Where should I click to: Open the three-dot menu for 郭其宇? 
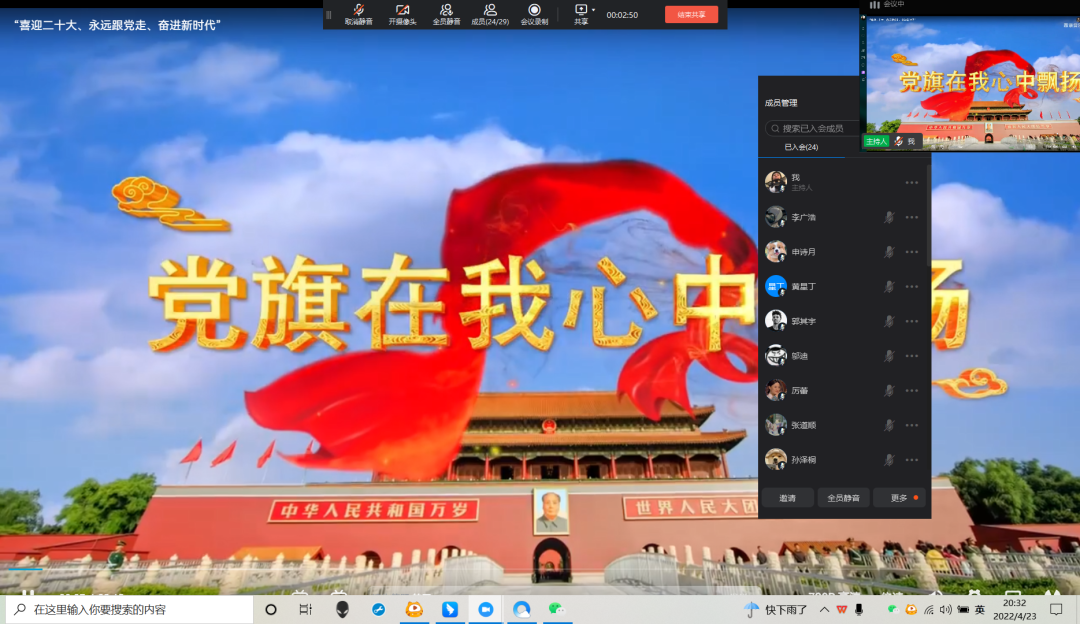coord(911,321)
